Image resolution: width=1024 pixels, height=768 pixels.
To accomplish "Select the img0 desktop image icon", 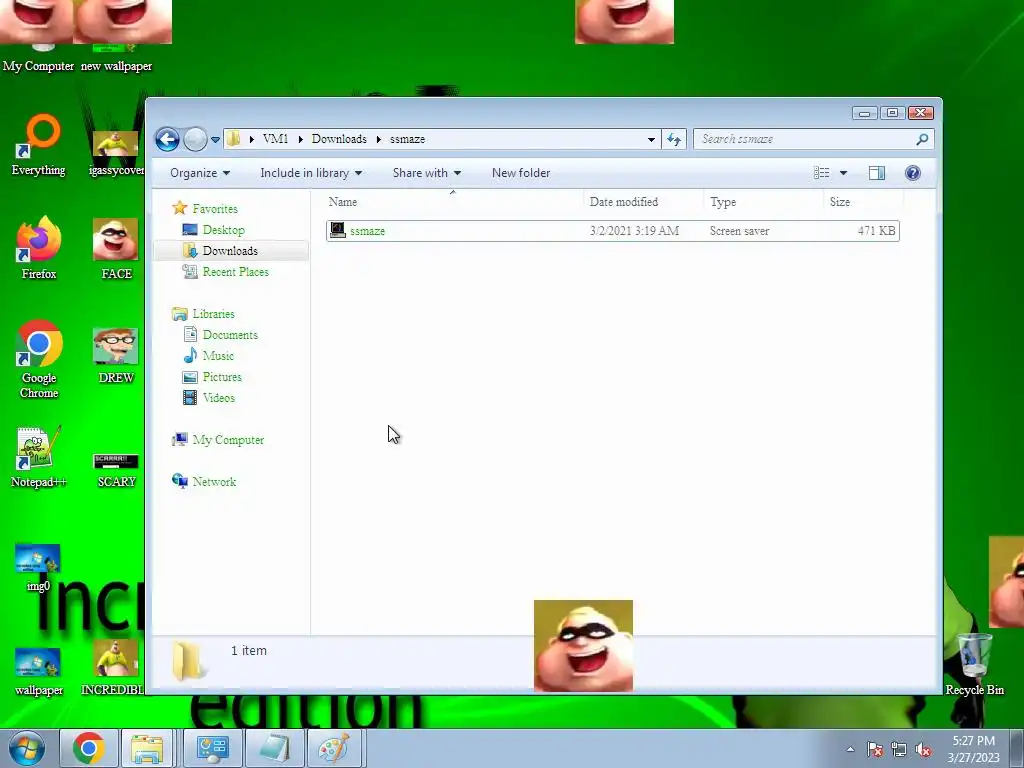I will [38, 568].
